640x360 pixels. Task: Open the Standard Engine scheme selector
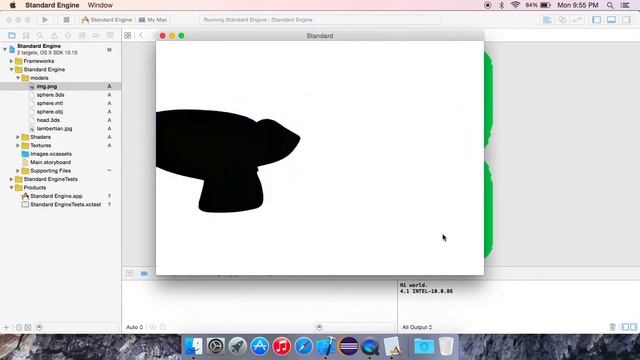pyautogui.click(x=107, y=20)
